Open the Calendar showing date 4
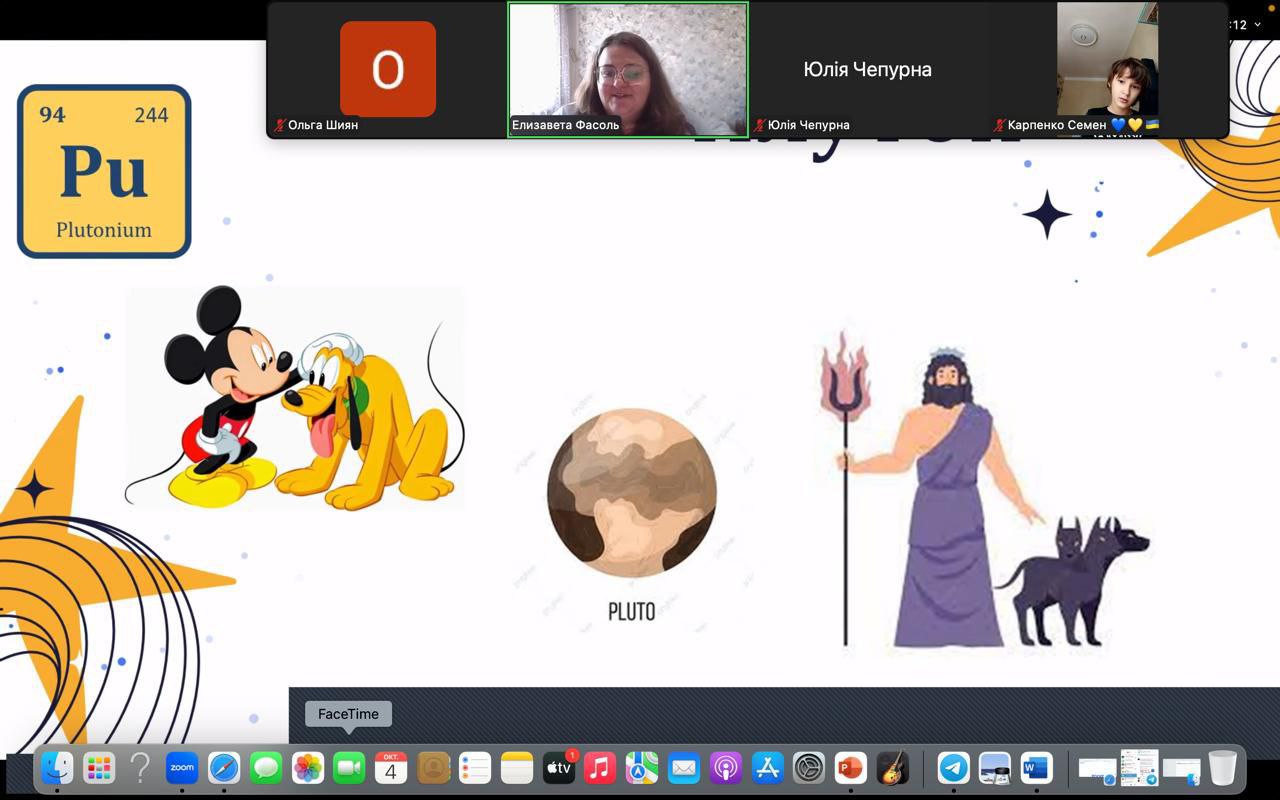Screen dimensions: 1280x800 click(391, 768)
